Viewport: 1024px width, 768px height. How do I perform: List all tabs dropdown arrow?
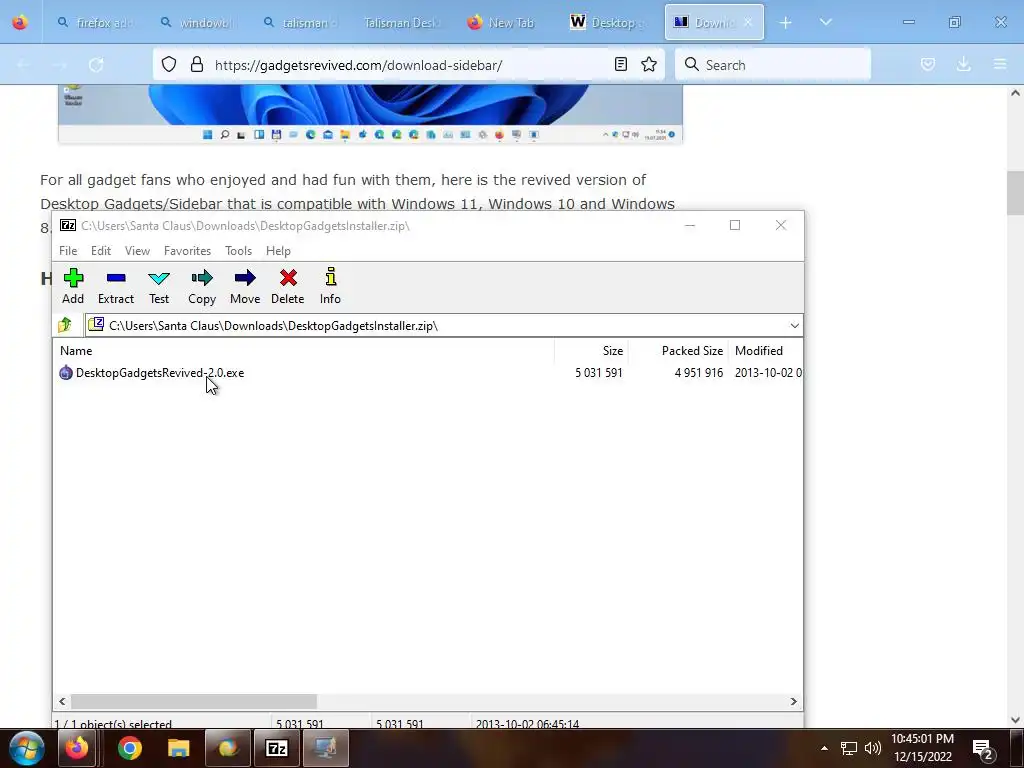(x=825, y=22)
